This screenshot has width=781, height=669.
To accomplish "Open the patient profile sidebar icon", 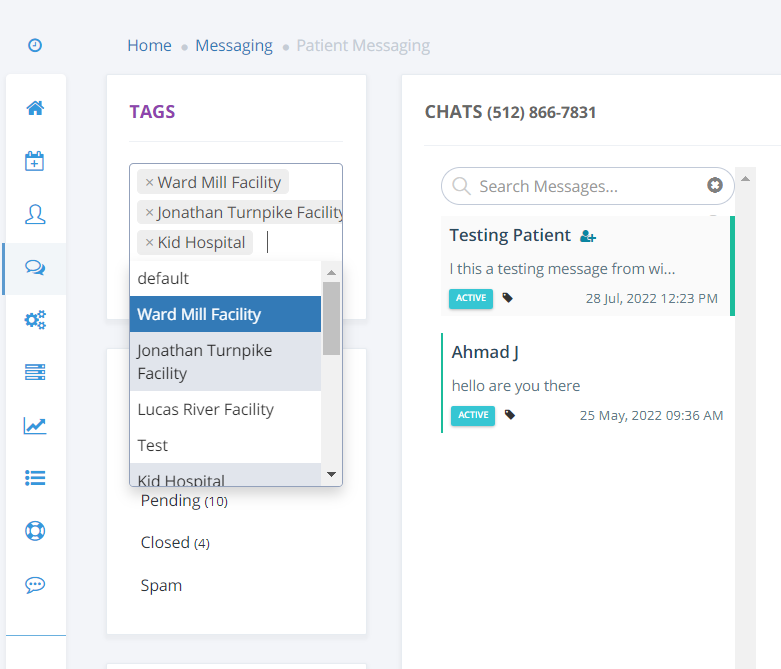I will pos(35,214).
